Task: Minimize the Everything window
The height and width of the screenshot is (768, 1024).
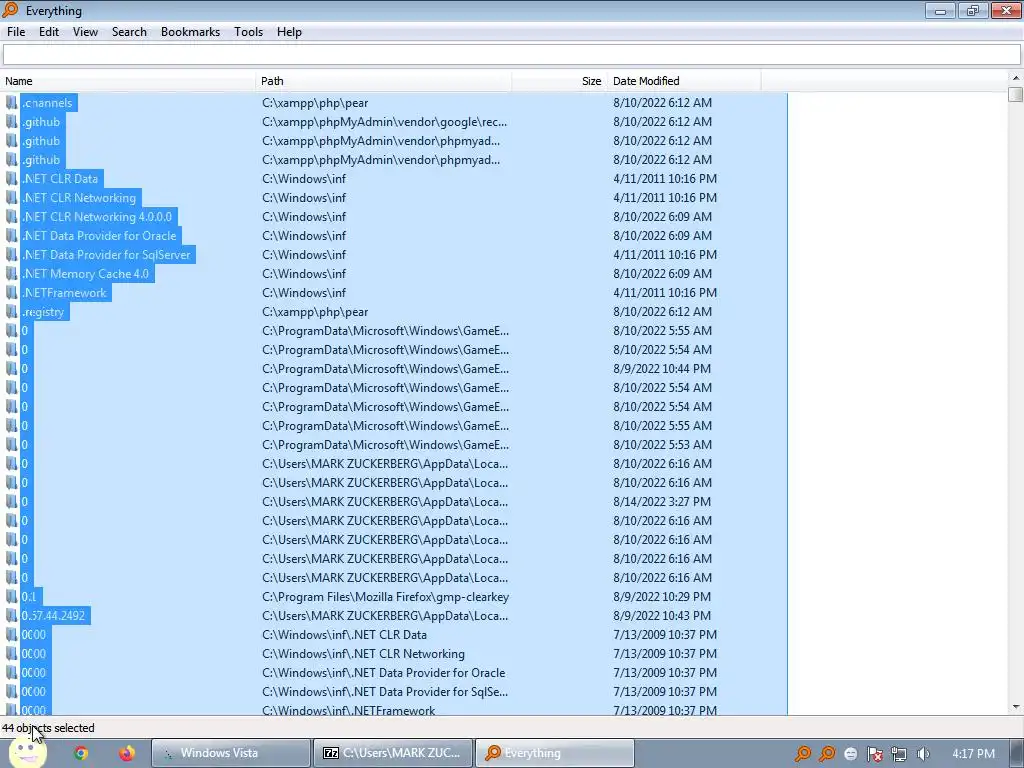Action: pyautogui.click(x=940, y=10)
